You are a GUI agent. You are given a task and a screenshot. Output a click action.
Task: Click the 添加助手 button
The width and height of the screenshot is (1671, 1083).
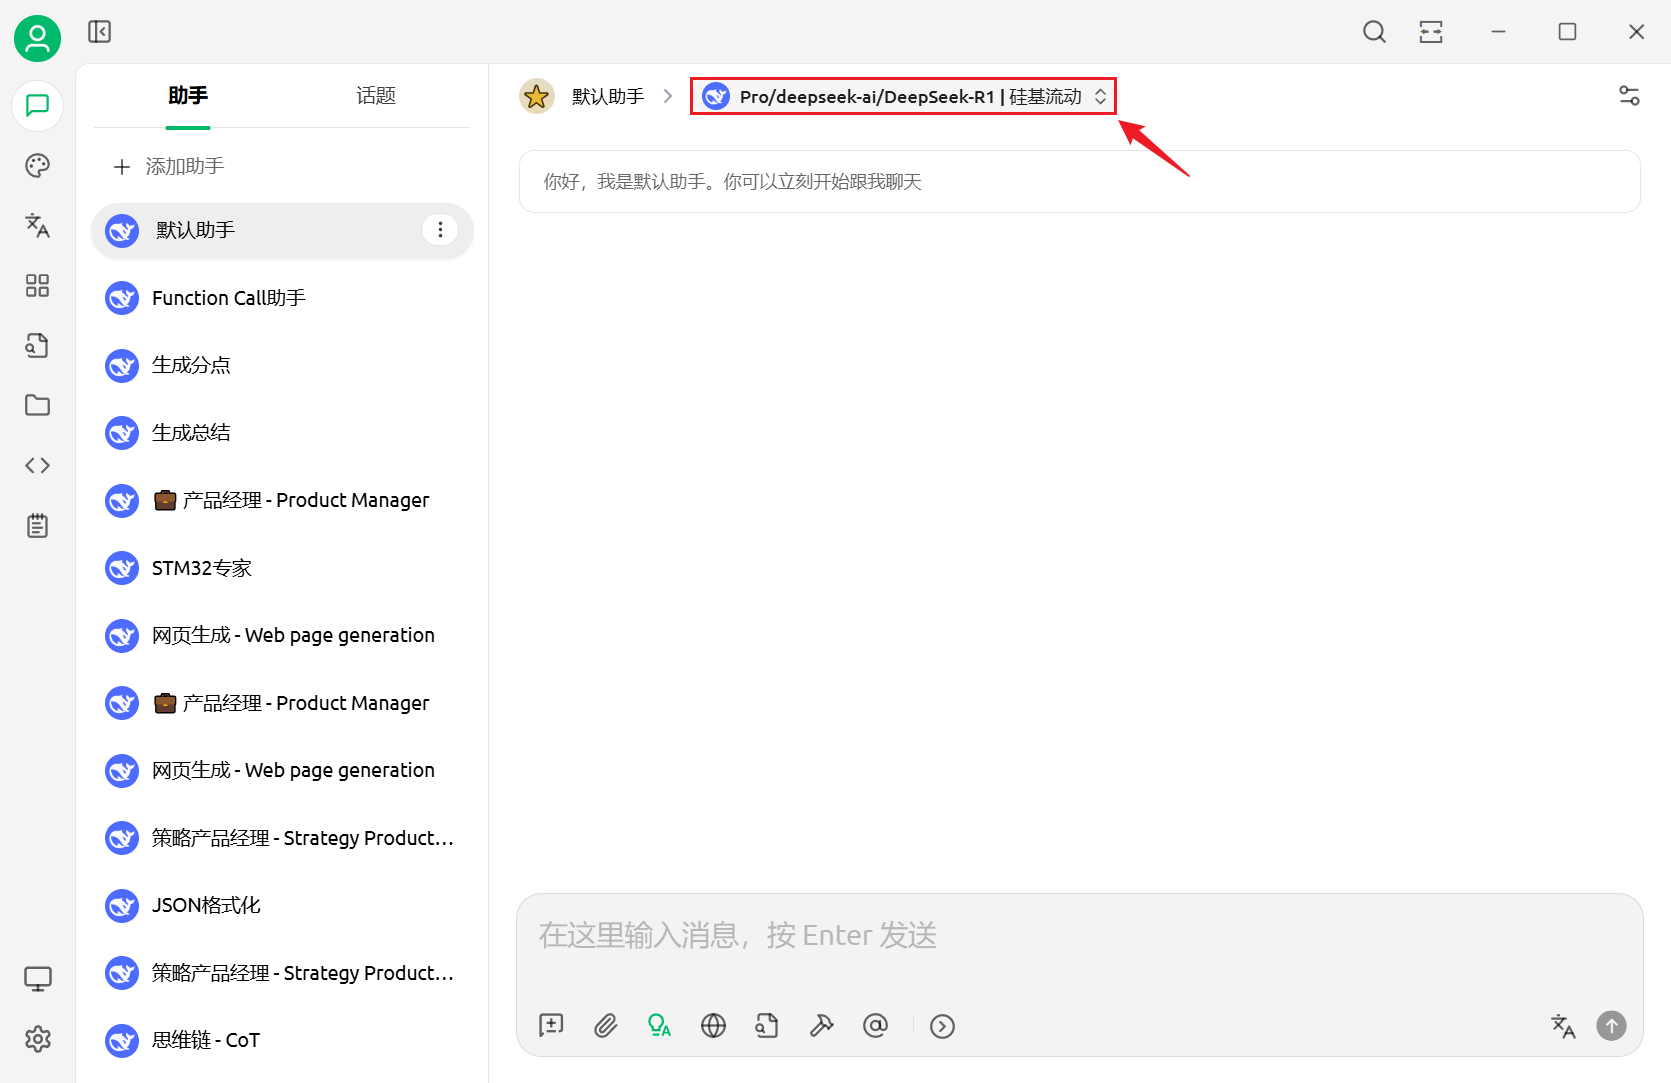(x=169, y=166)
